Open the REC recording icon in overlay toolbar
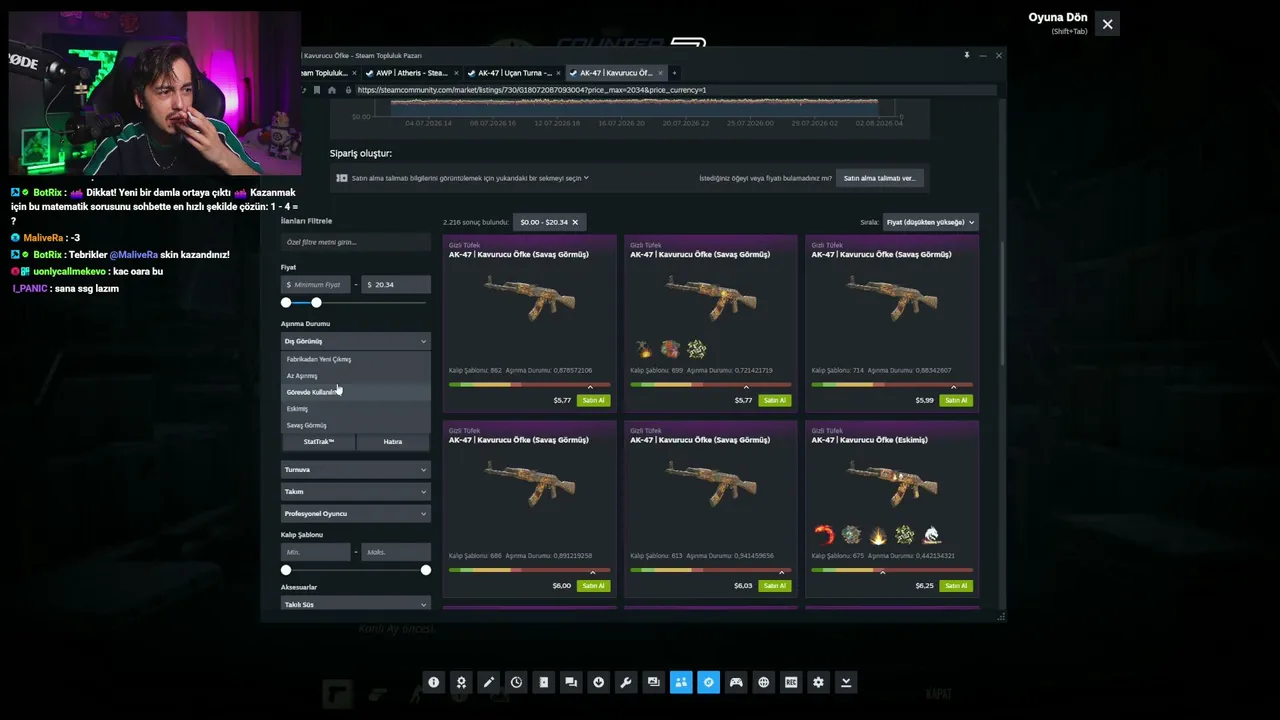 (791, 682)
